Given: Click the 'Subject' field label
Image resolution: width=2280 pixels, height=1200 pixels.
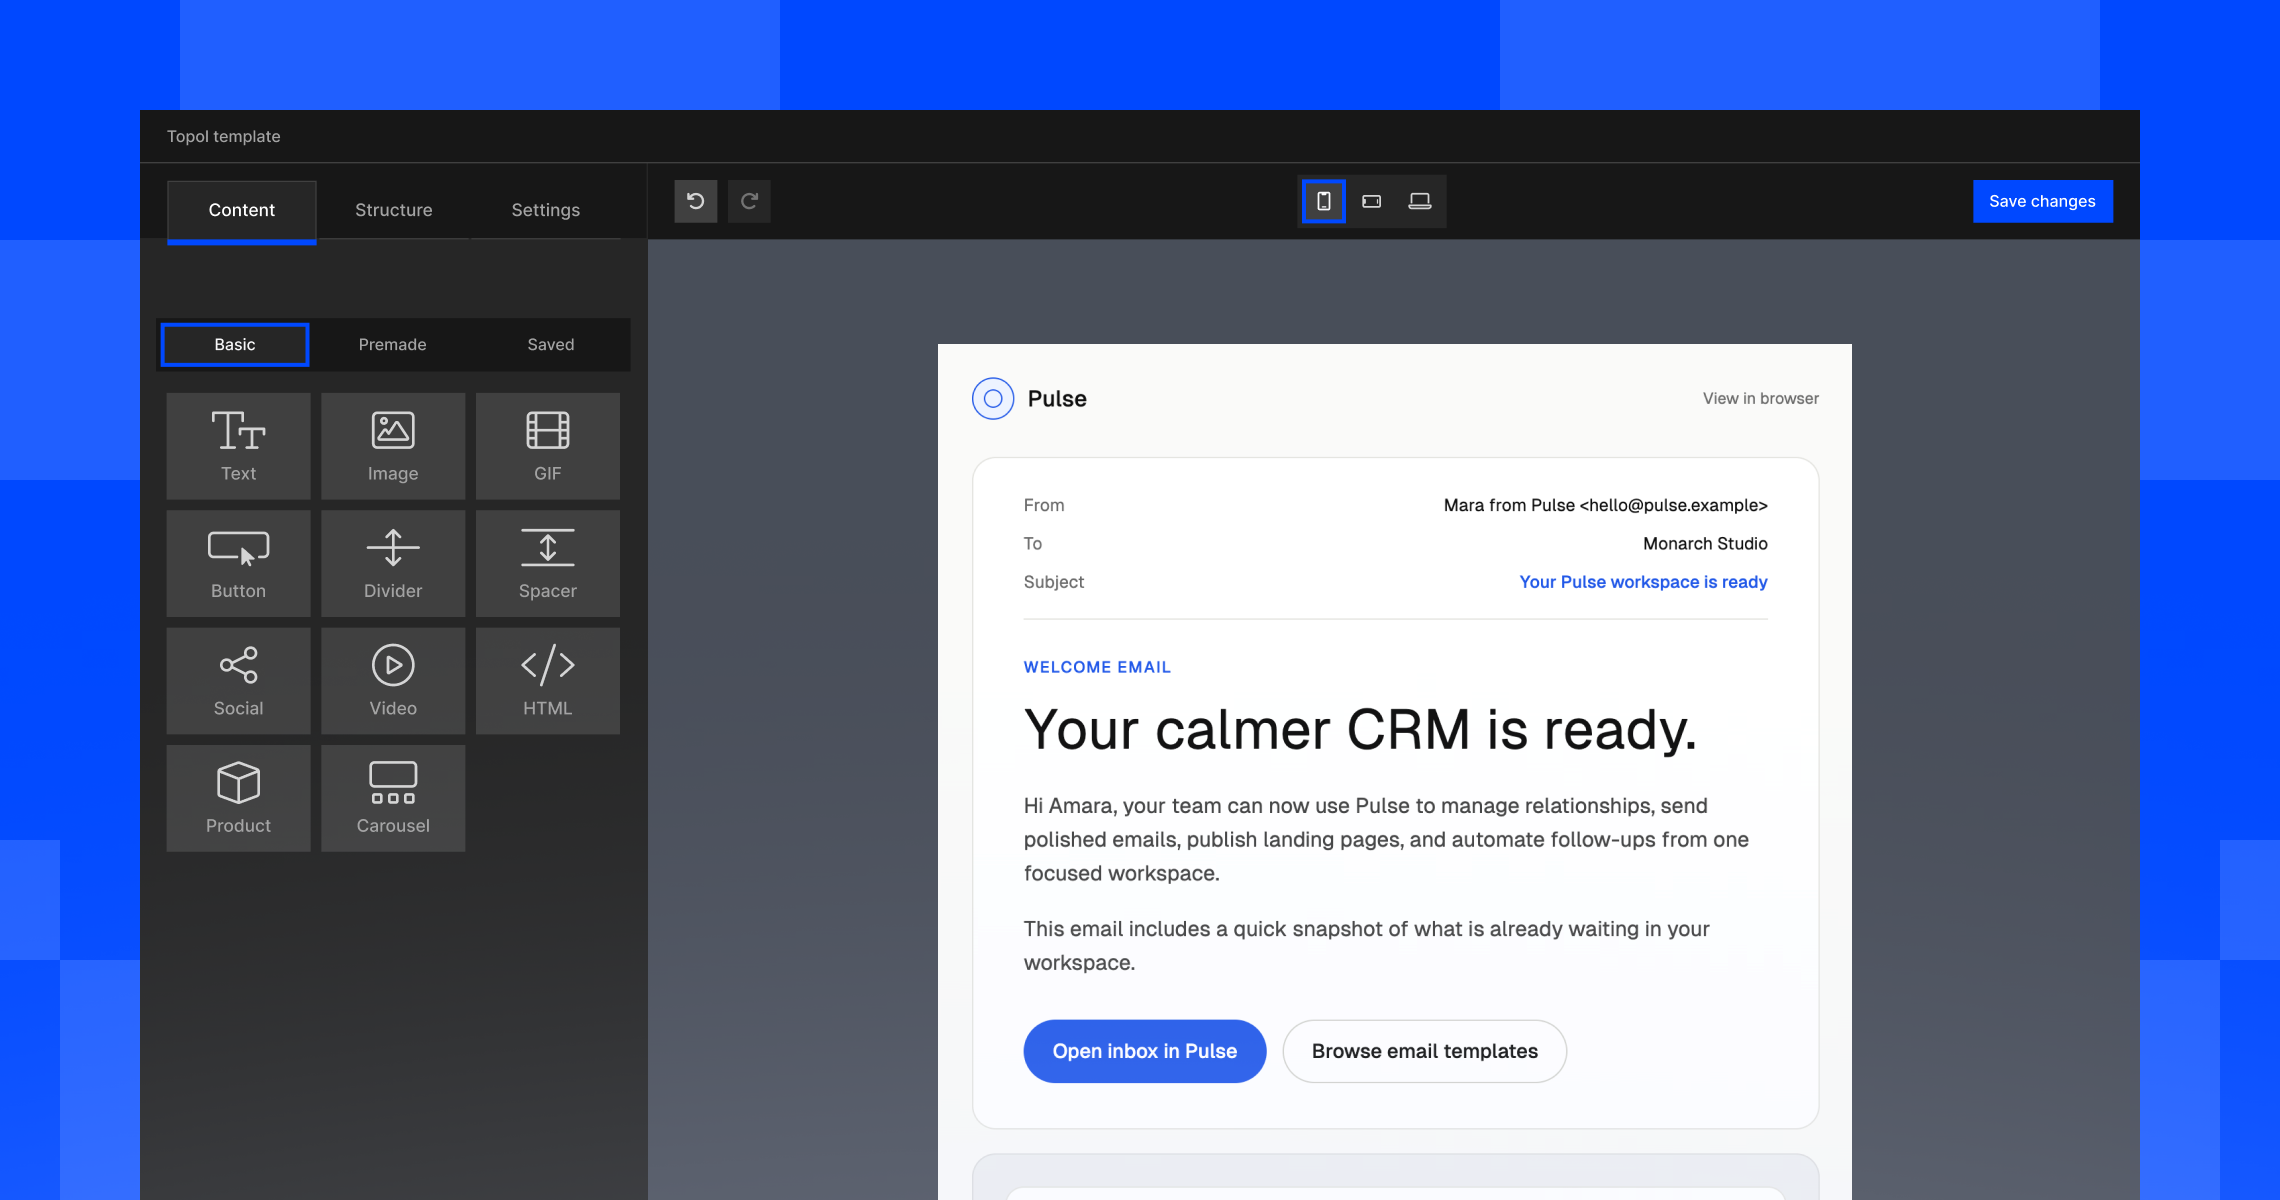Looking at the screenshot, I should coord(1054,582).
